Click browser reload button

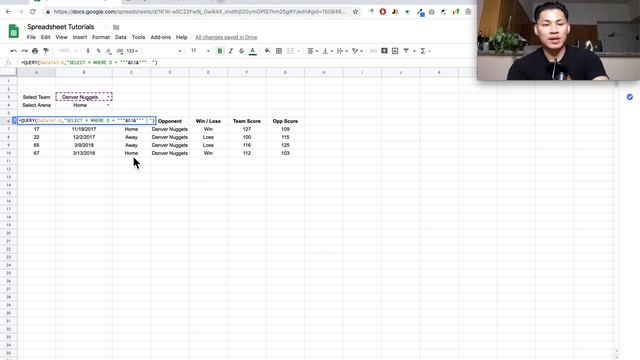click(33, 12)
